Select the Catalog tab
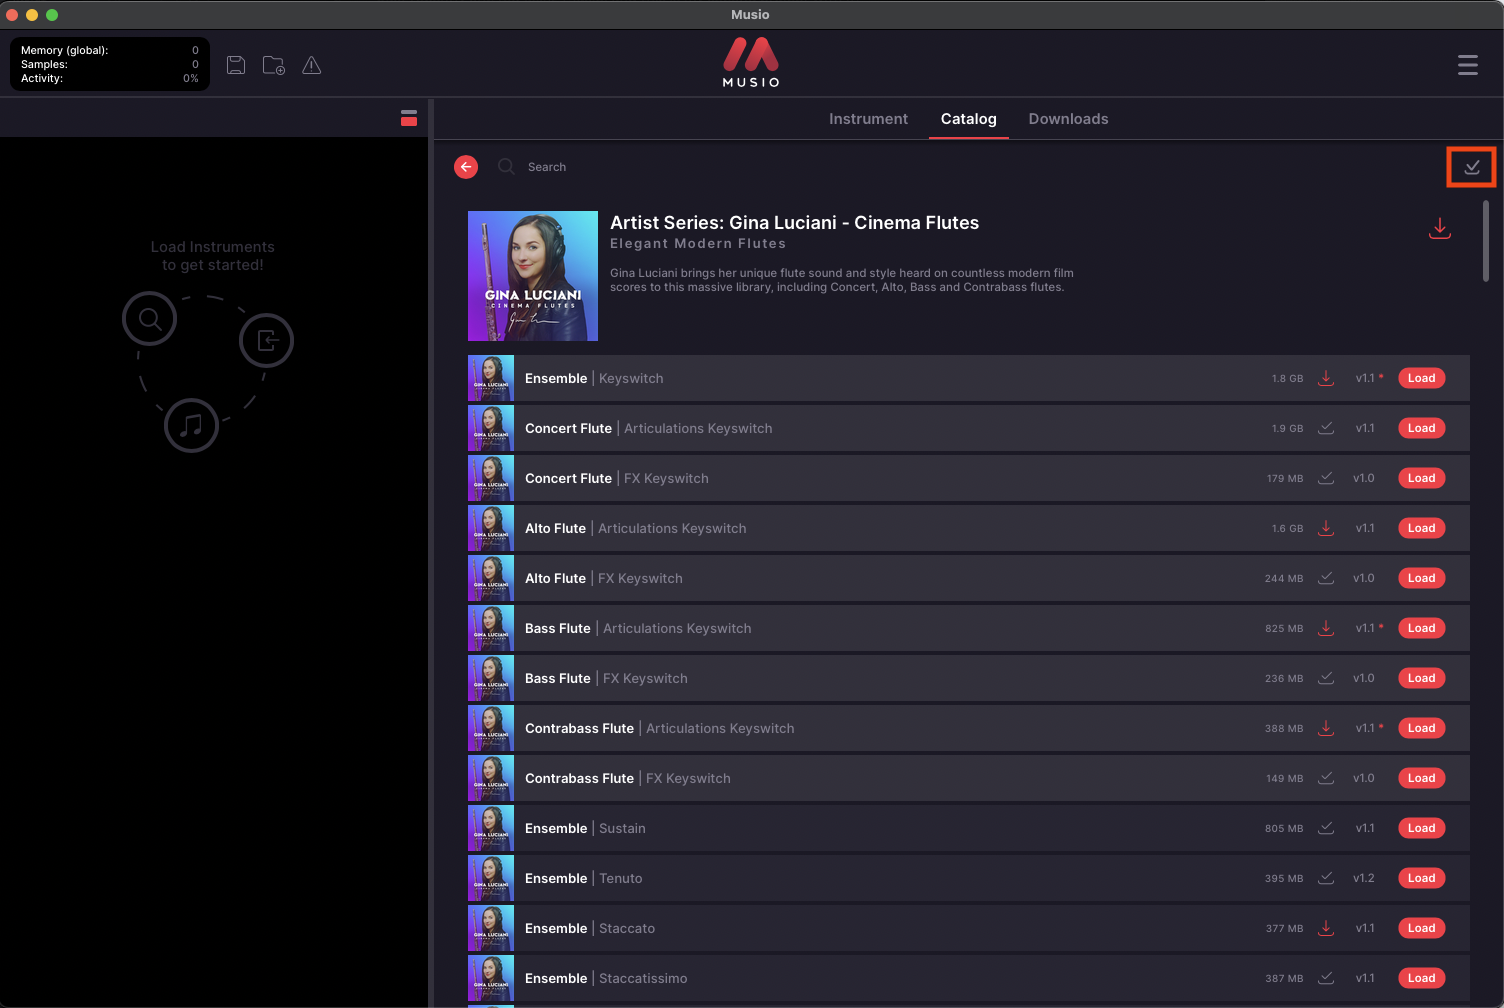This screenshot has height=1008, width=1504. coord(968,119)
